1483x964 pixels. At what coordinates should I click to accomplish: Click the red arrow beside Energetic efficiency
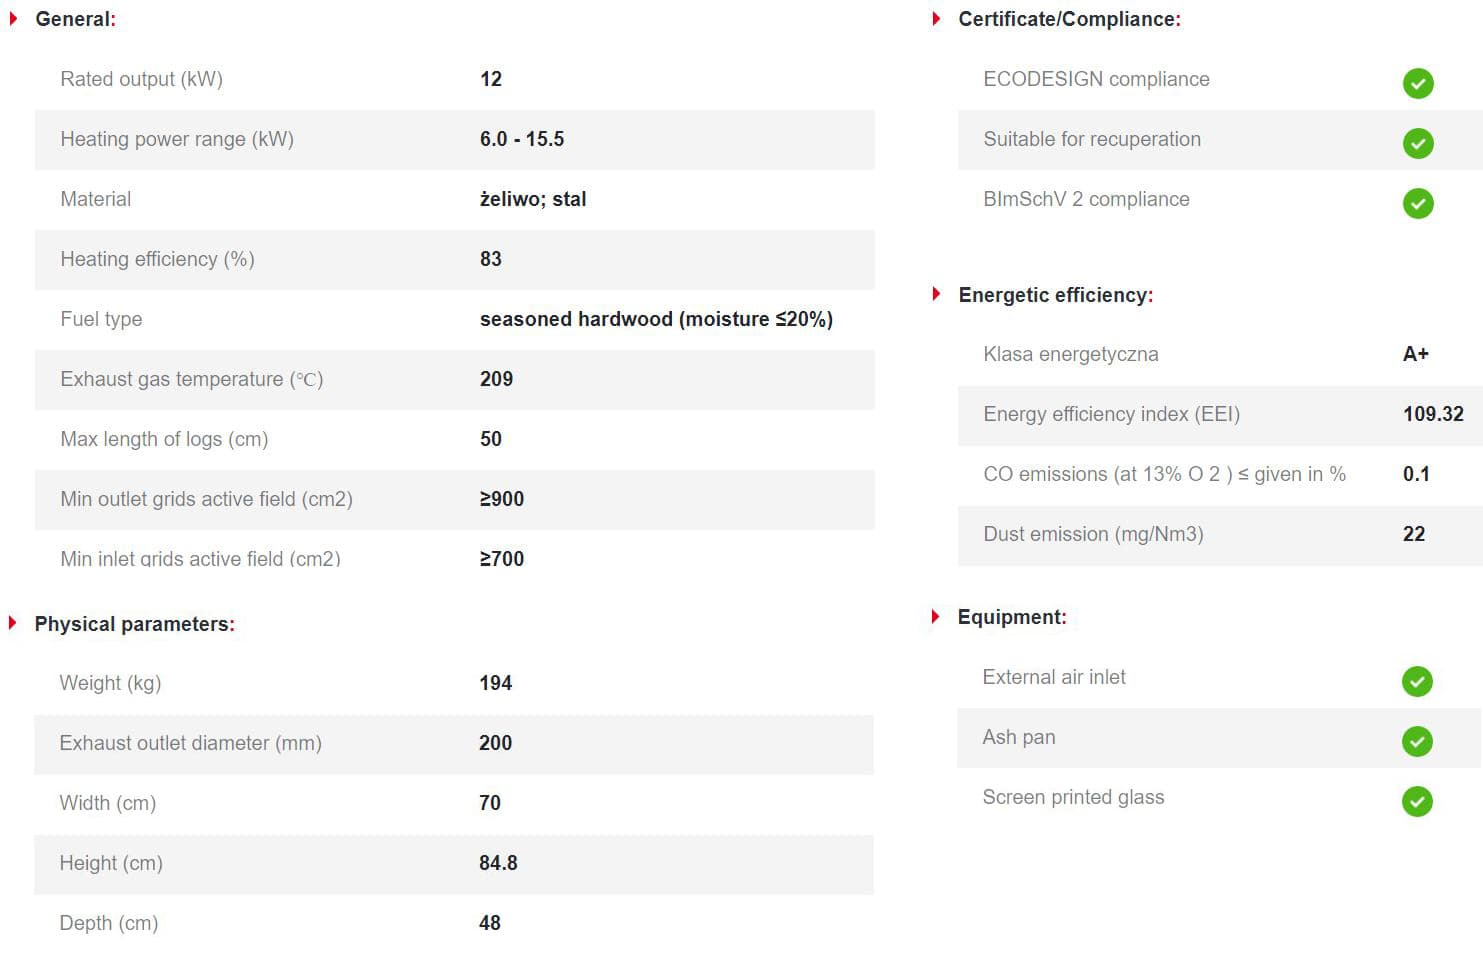click(x=936, y=294)
